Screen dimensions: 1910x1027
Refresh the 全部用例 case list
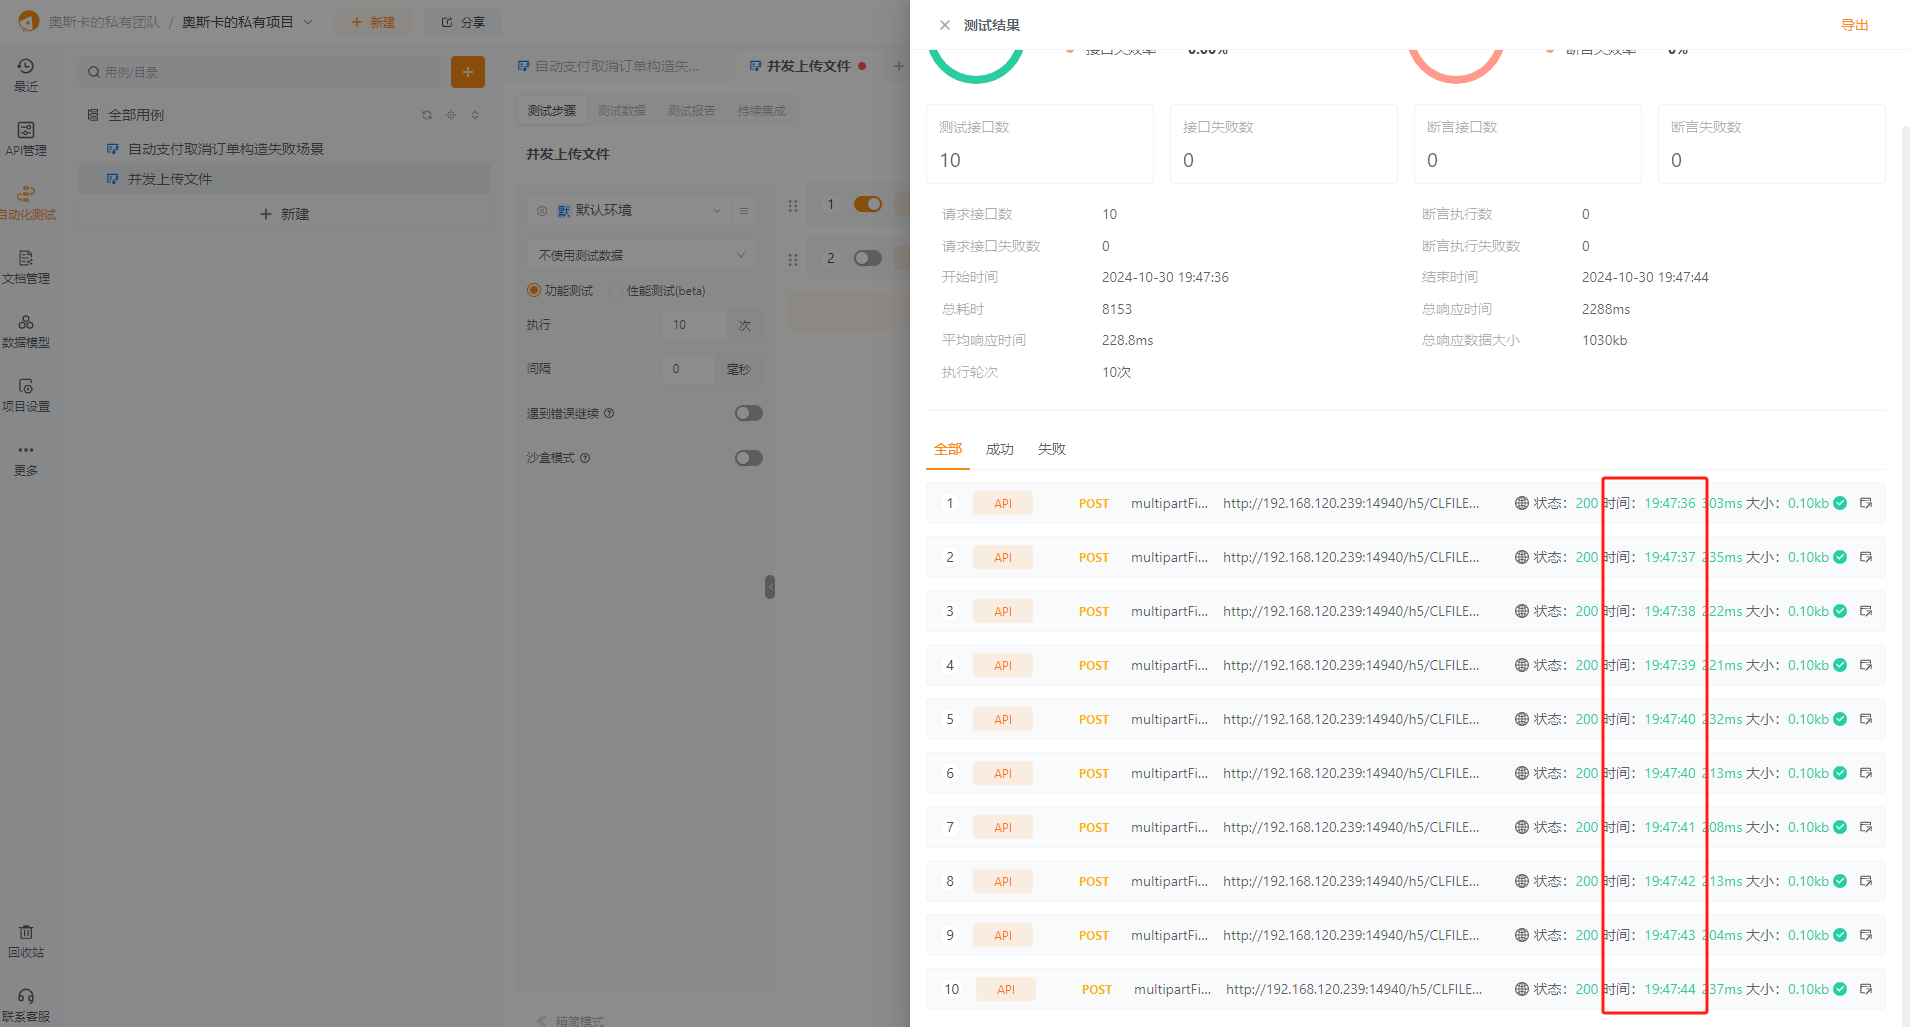coord(427,115)
